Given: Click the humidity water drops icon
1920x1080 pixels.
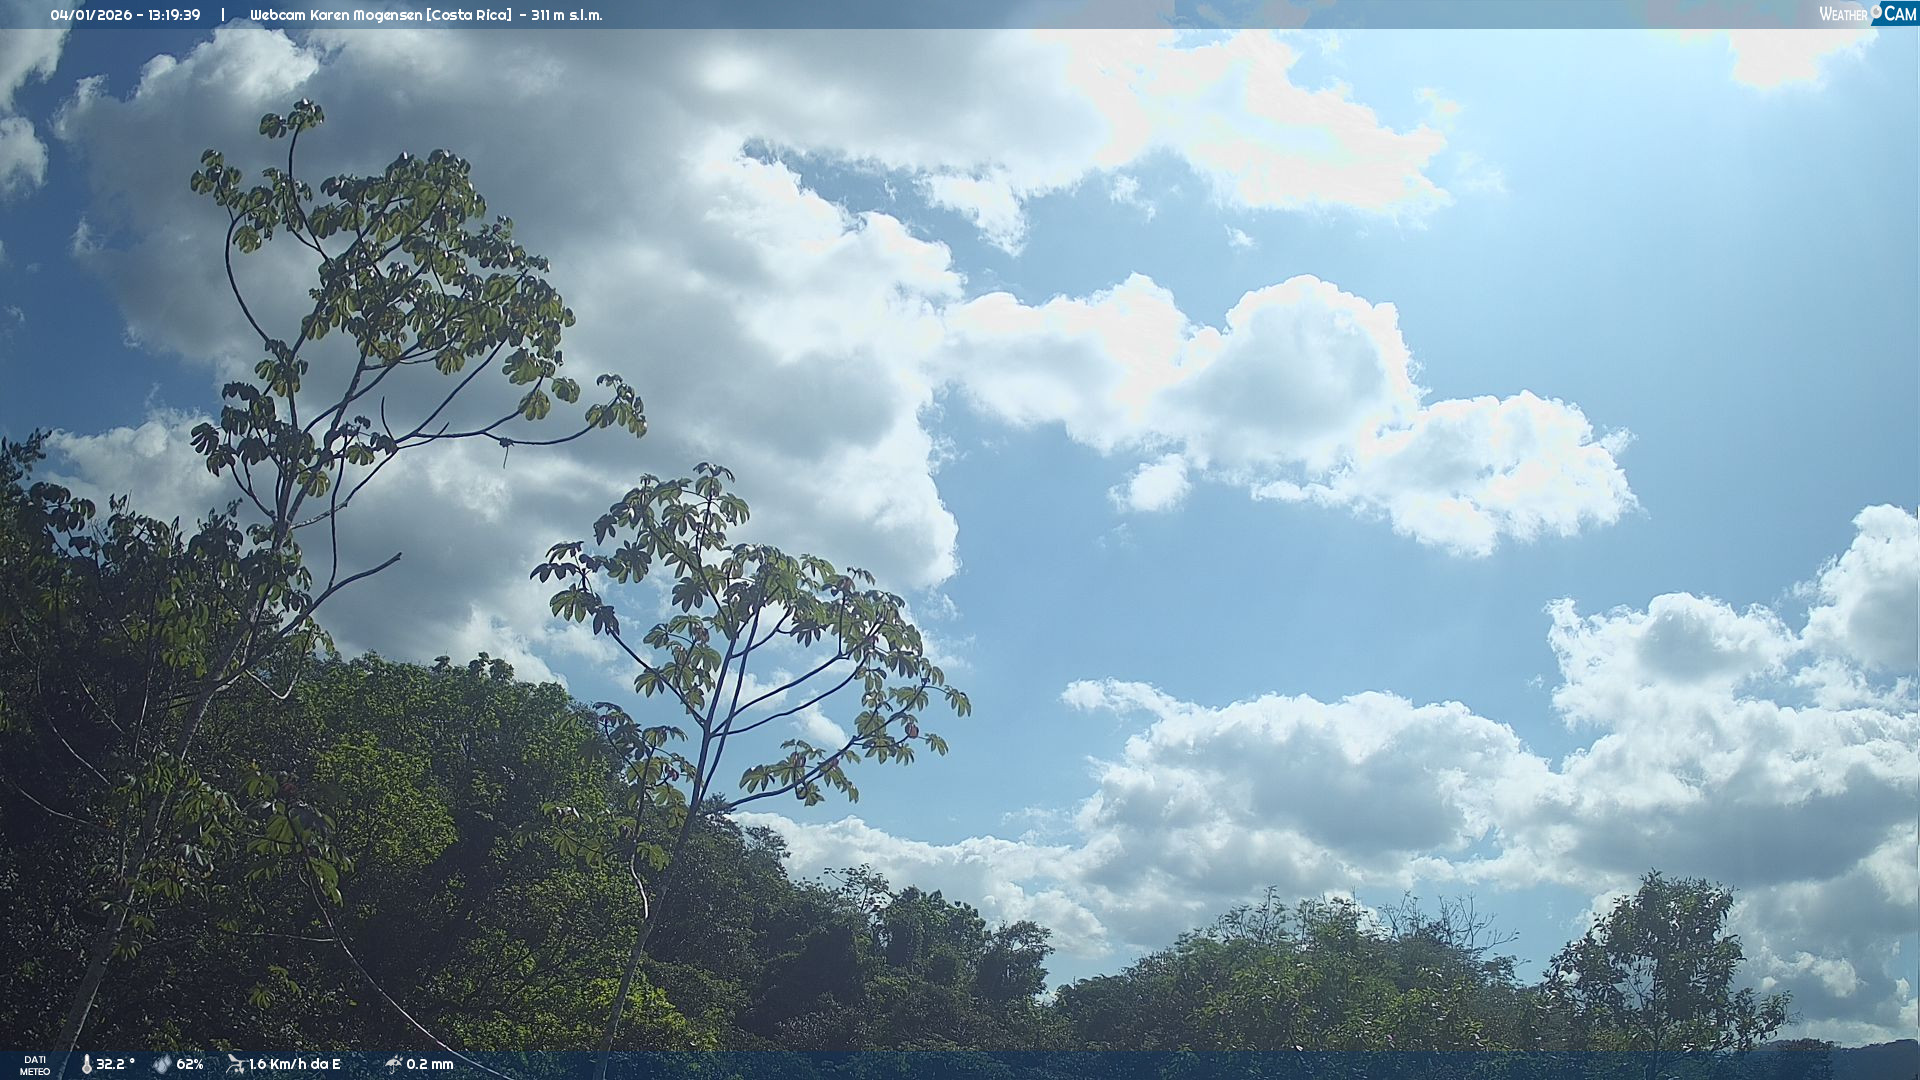Looking at the screenshot, I should (x=162, y=1065).
